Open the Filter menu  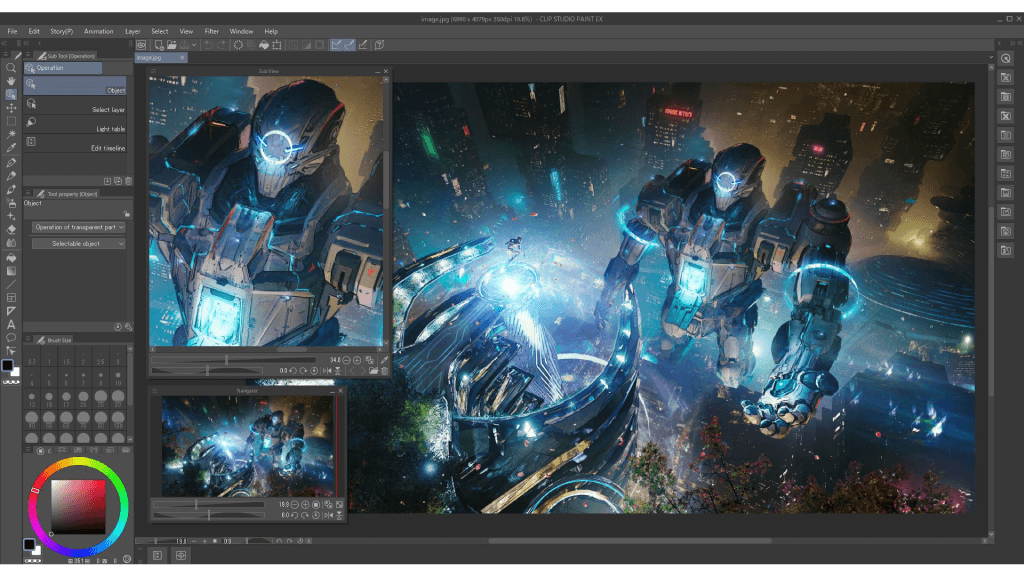[x=211, y=31]
